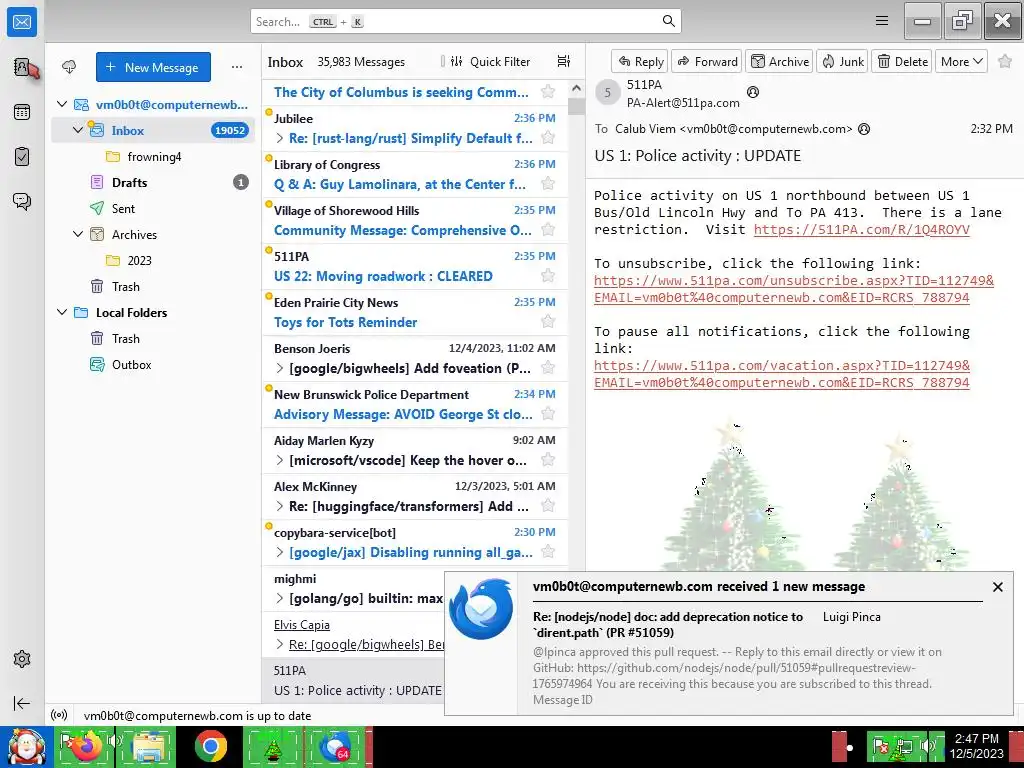
Task: Click Christmas tree taskbar app
Action: tap(272, 747)
